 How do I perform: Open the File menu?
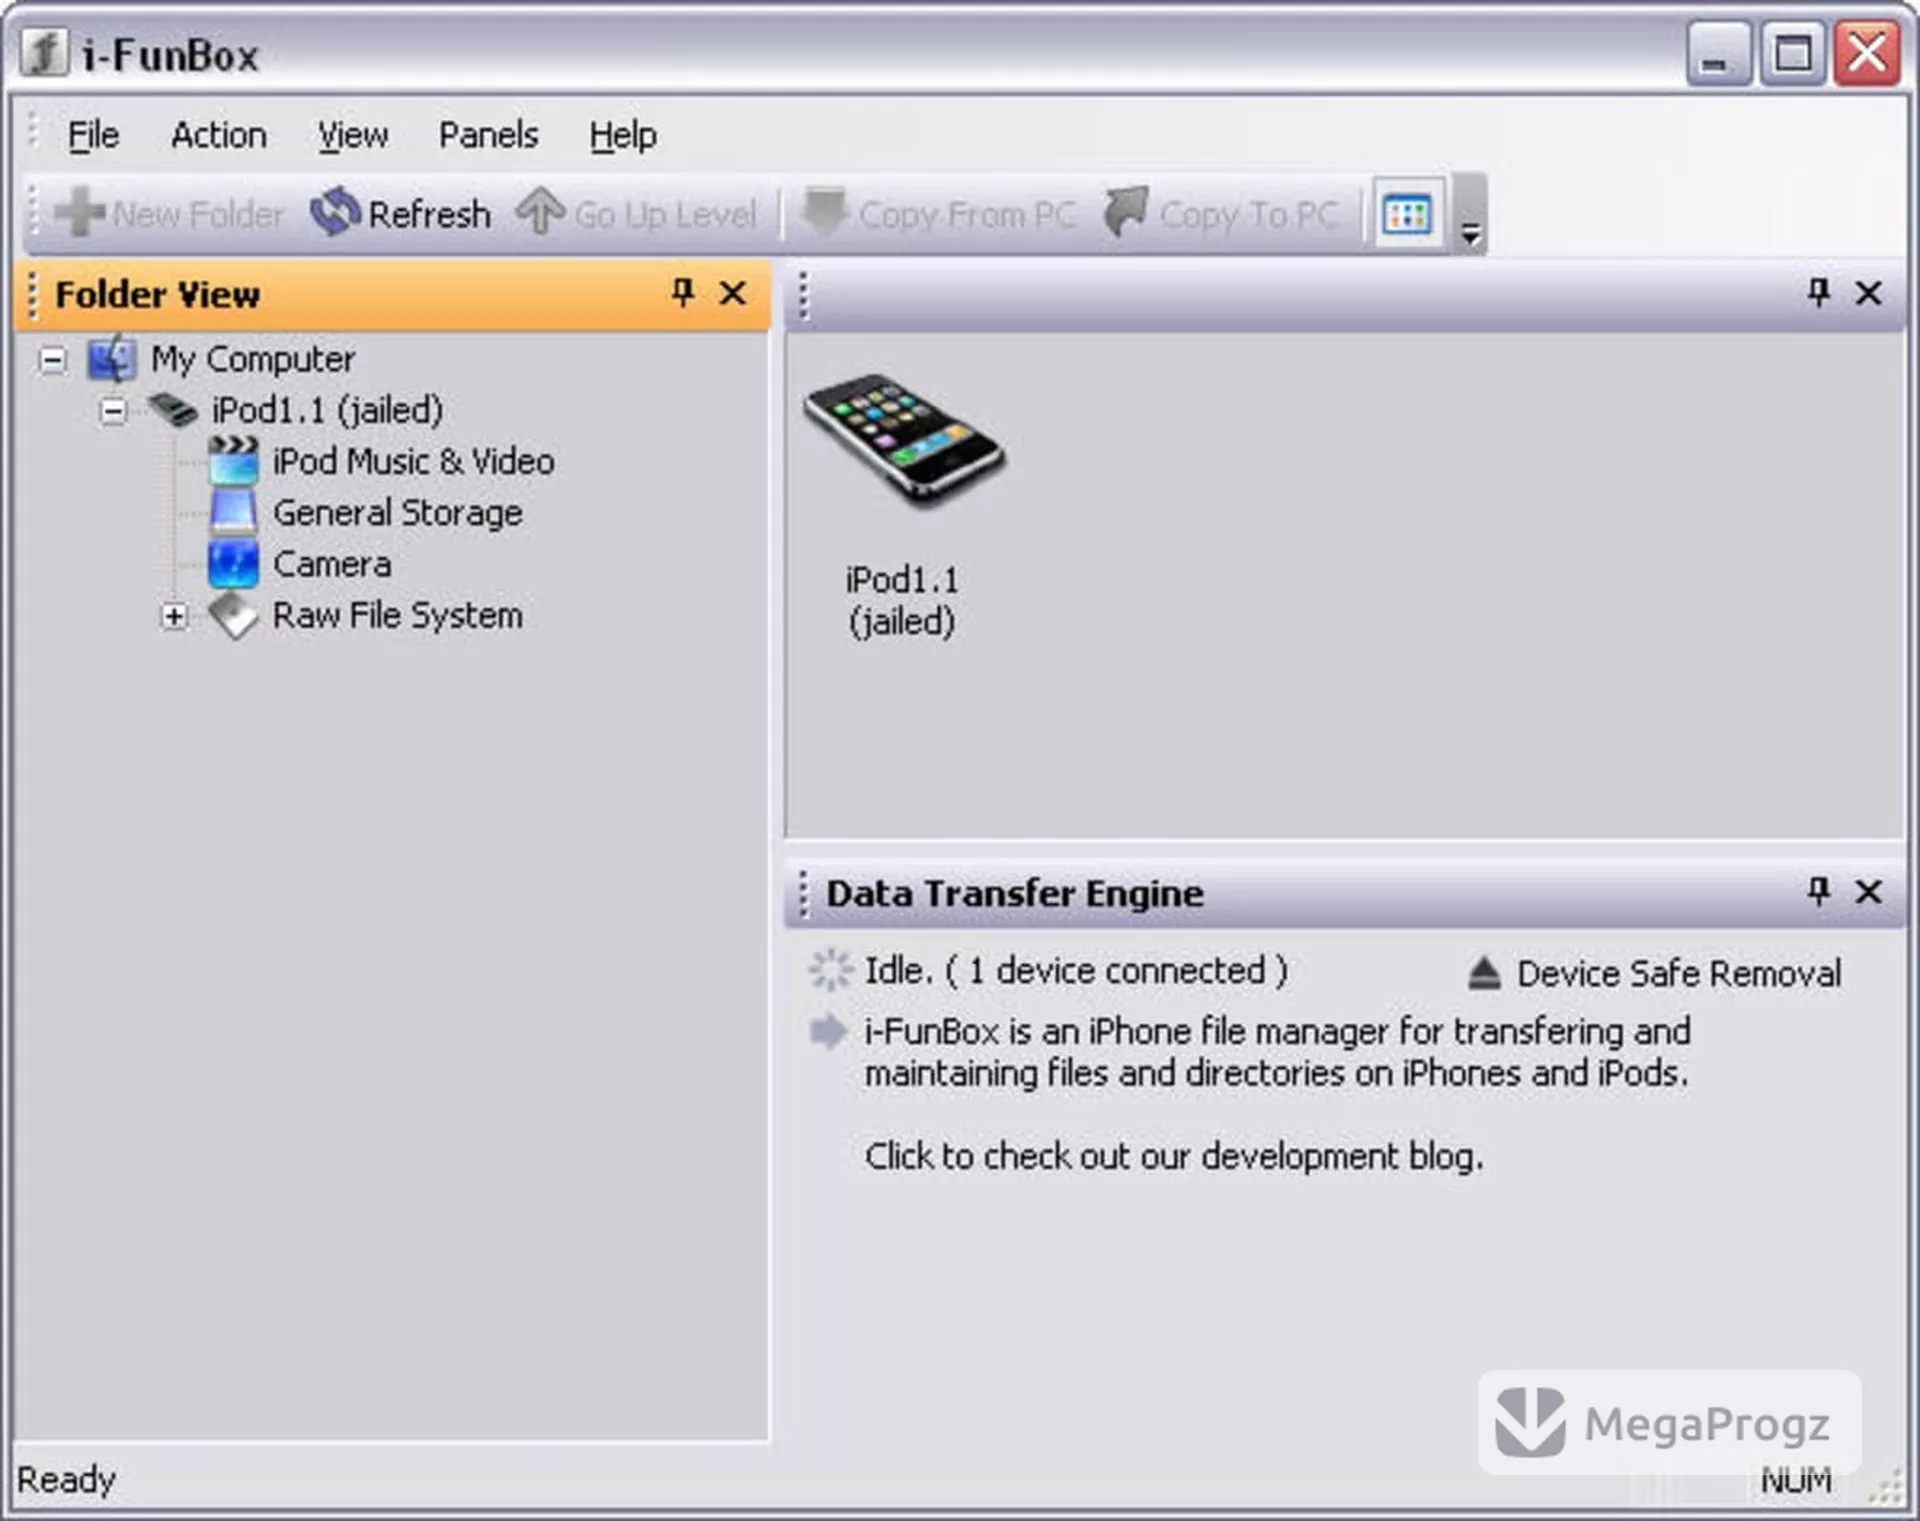click(93, 135)
